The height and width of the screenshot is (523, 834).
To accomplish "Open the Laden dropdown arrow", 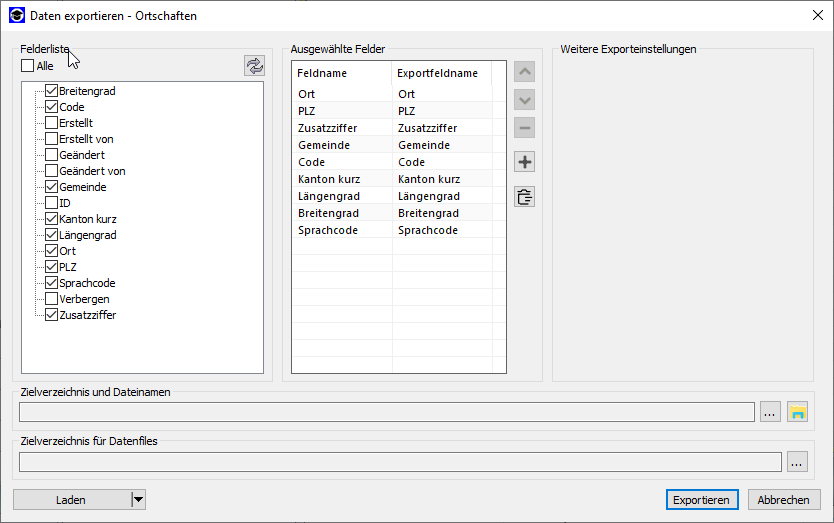I will [x=138, y=500].
